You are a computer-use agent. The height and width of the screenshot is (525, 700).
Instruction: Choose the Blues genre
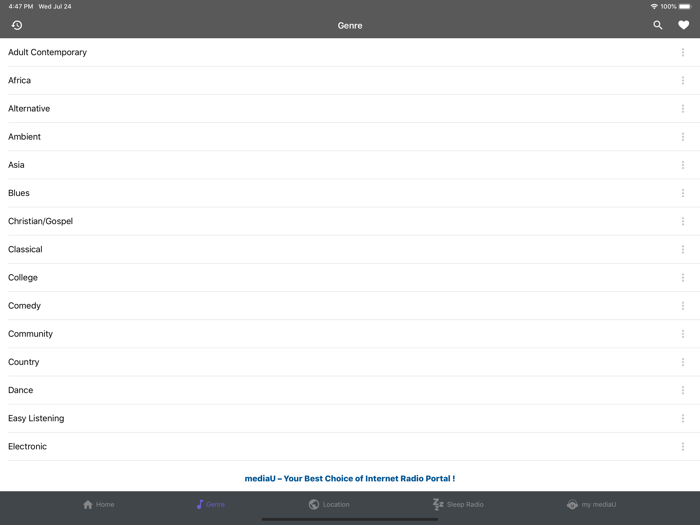[x=350, y=193]
